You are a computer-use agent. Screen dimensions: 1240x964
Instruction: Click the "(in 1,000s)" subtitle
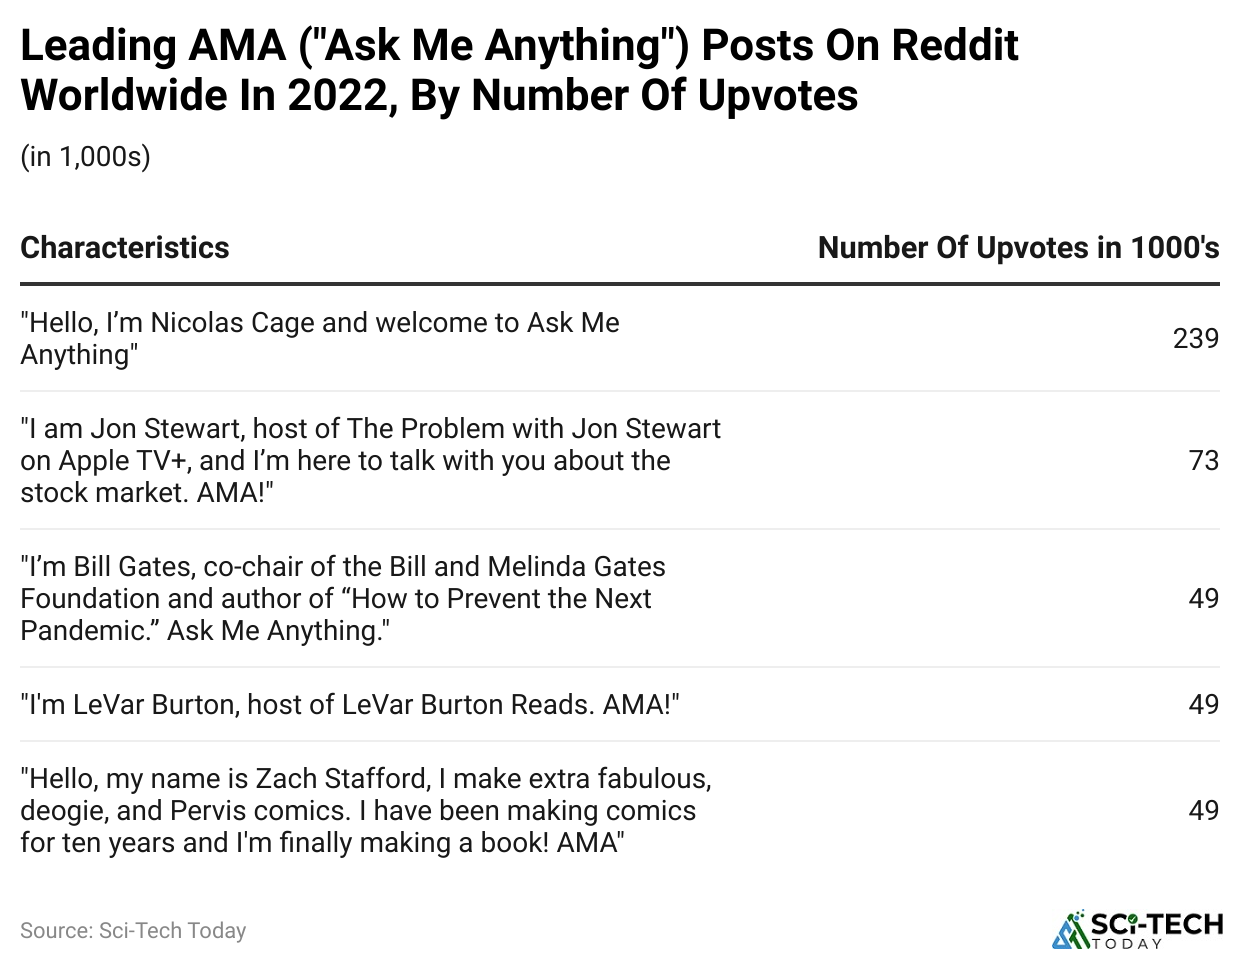click(x=85, y=157)
